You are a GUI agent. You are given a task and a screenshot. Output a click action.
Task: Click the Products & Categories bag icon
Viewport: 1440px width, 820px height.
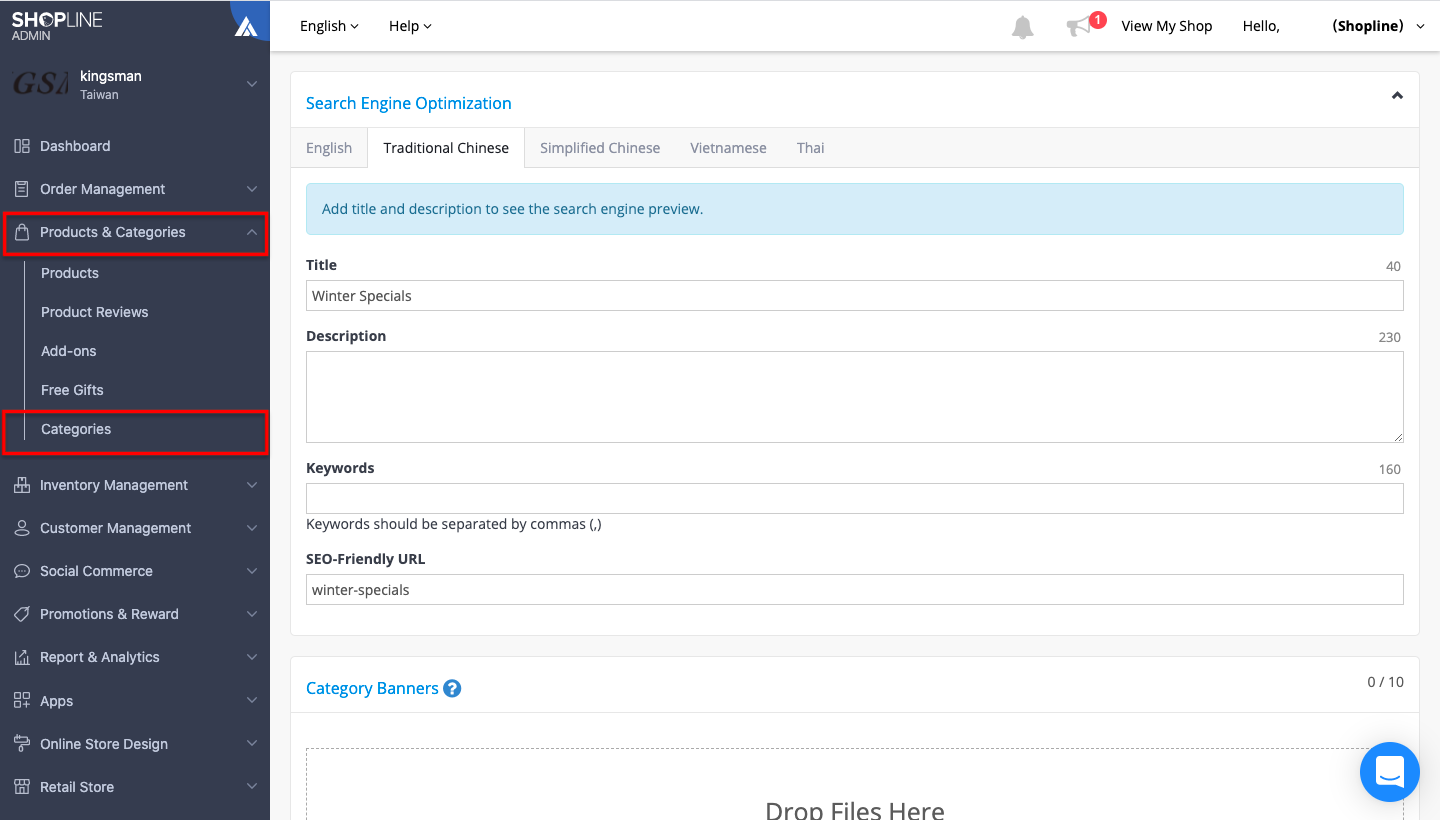click(x=22, y=232)
